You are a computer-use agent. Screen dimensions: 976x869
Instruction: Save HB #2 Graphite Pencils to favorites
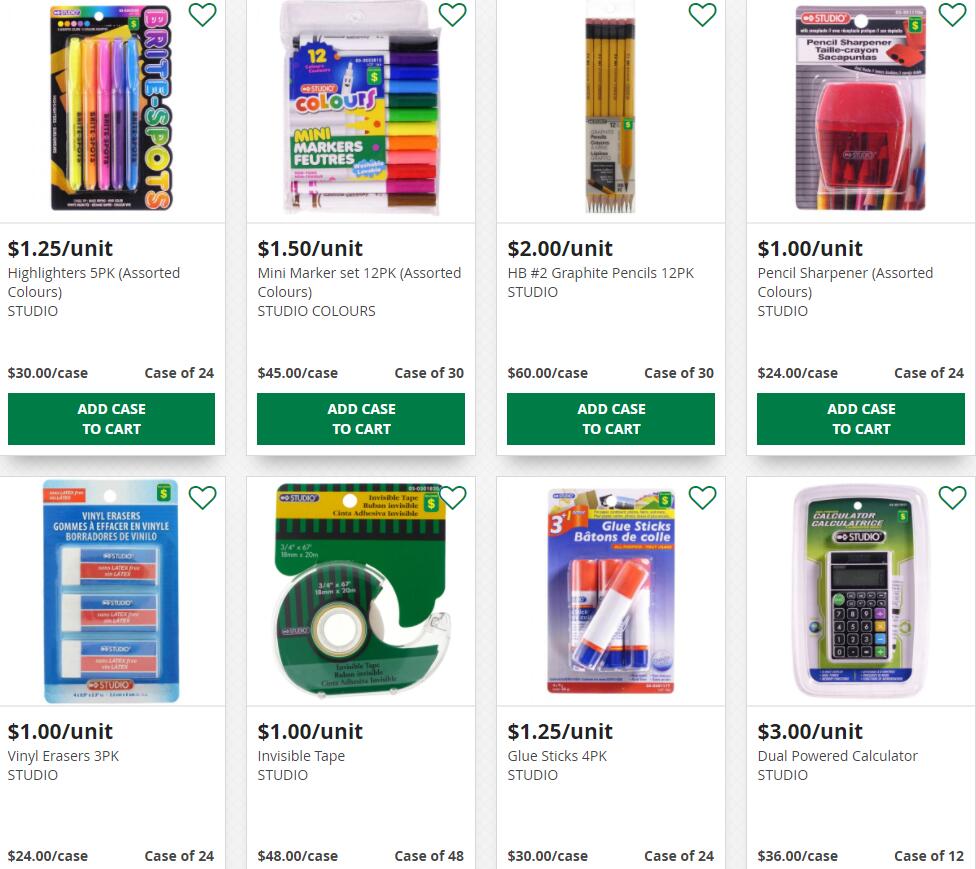click(702, 14)
